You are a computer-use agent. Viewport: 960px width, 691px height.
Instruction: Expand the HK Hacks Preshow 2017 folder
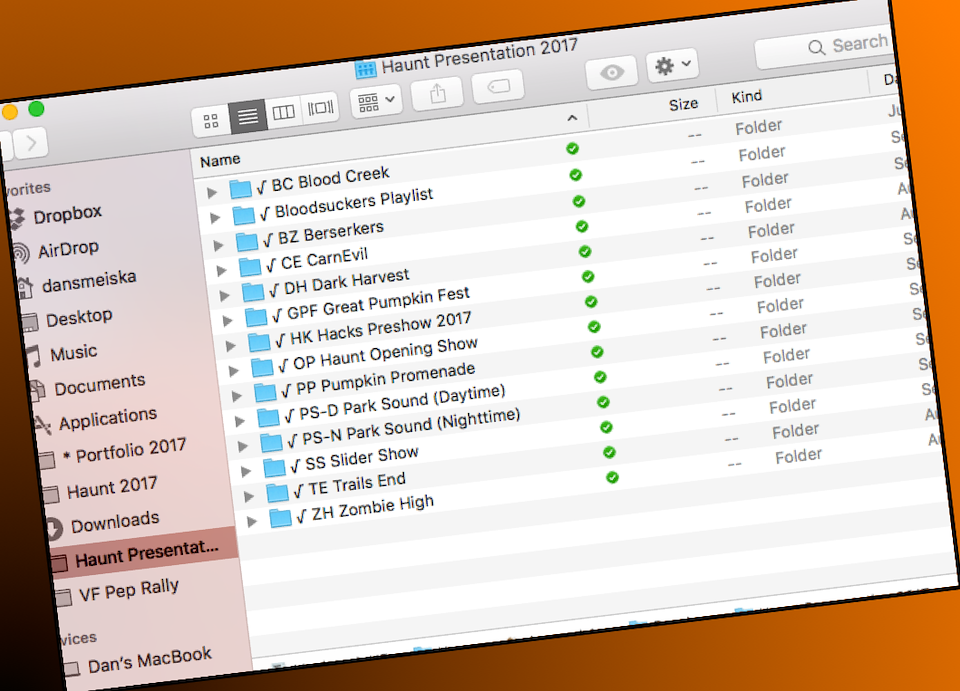pos(230,345)
